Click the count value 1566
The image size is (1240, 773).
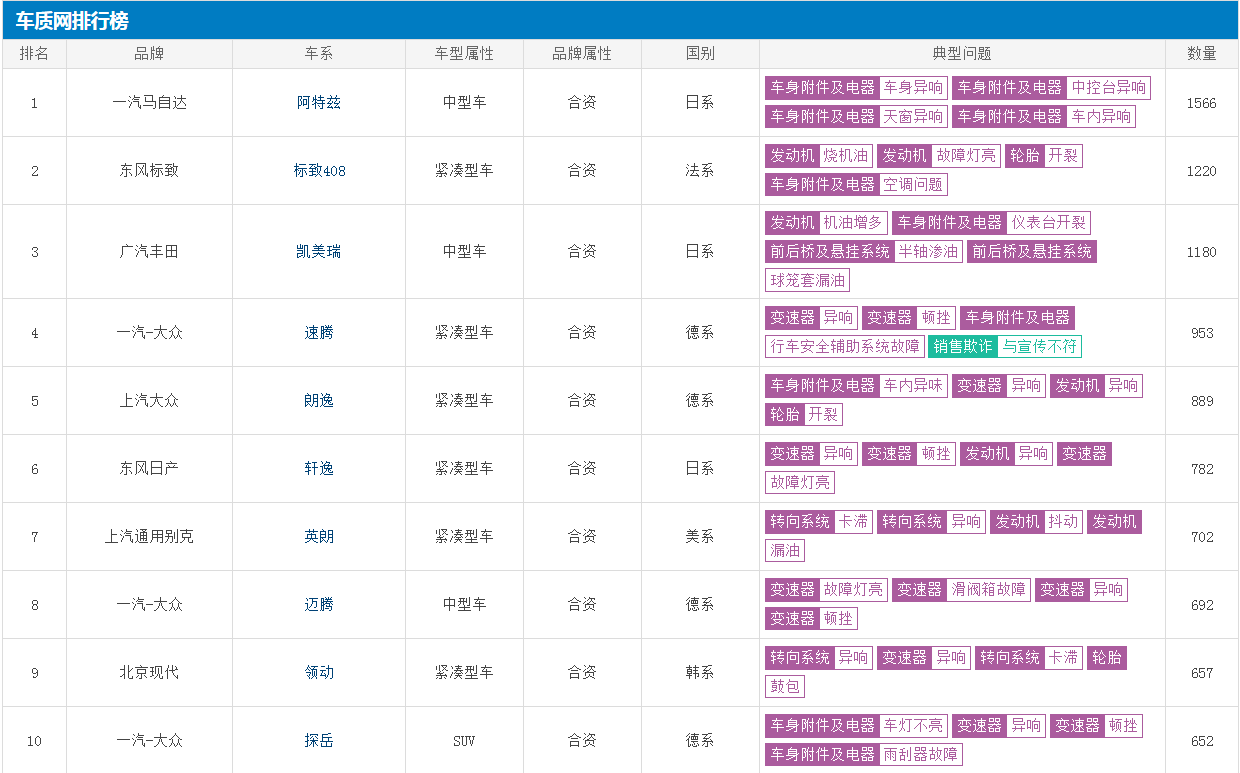tap(1201, 103)
